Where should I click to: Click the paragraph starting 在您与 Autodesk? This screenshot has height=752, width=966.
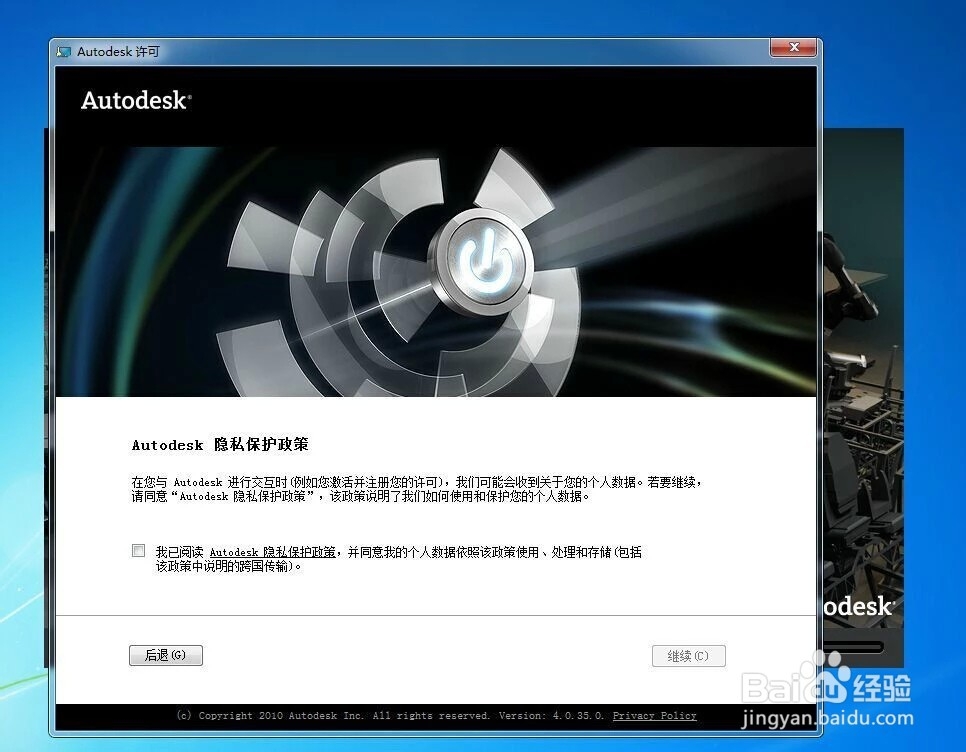(x=416, y=489)
